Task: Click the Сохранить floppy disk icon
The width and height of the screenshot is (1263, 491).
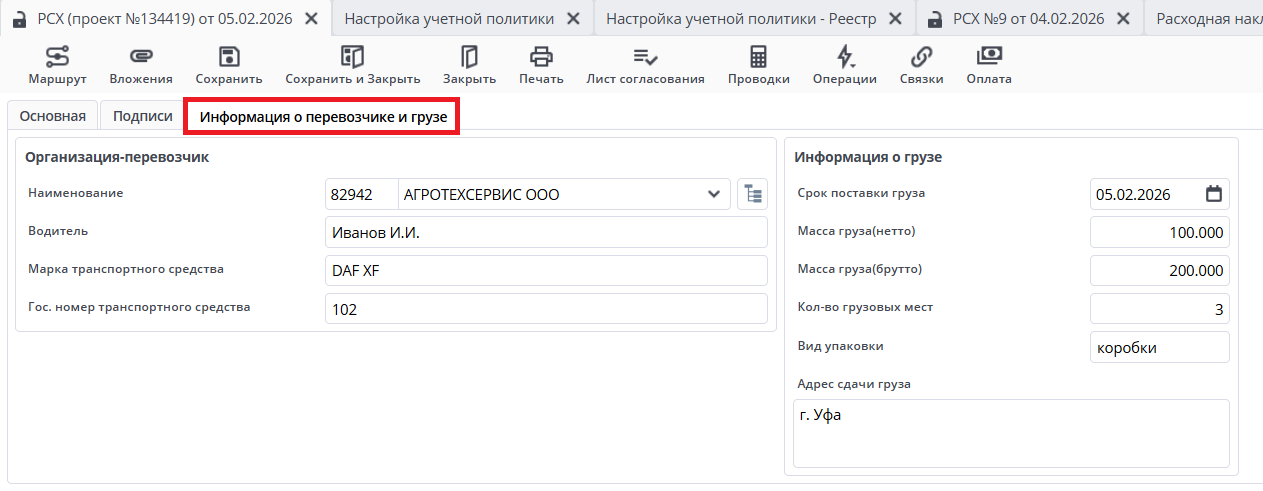Action: click(229, 57)
